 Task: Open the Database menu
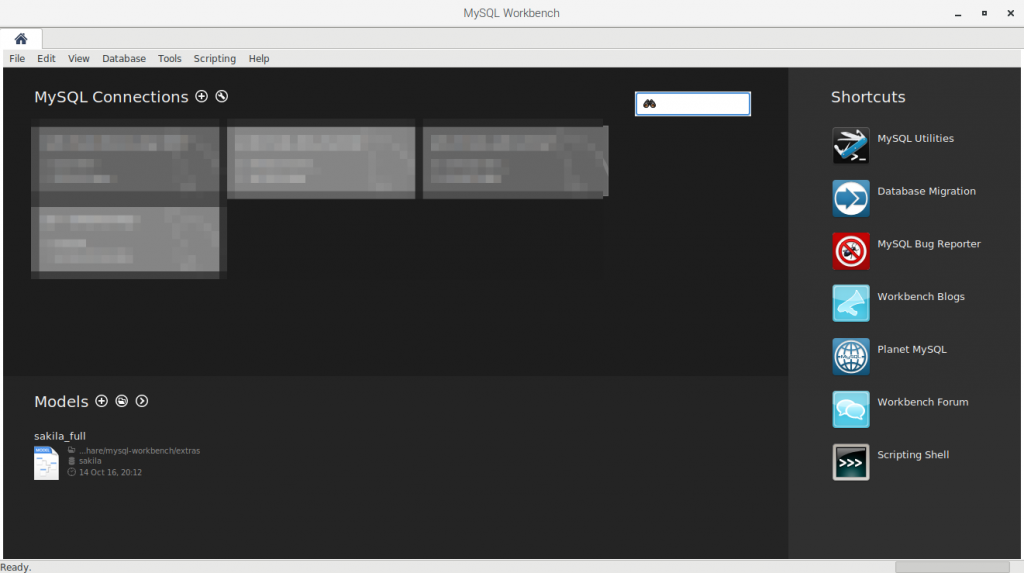click(123, 58)
